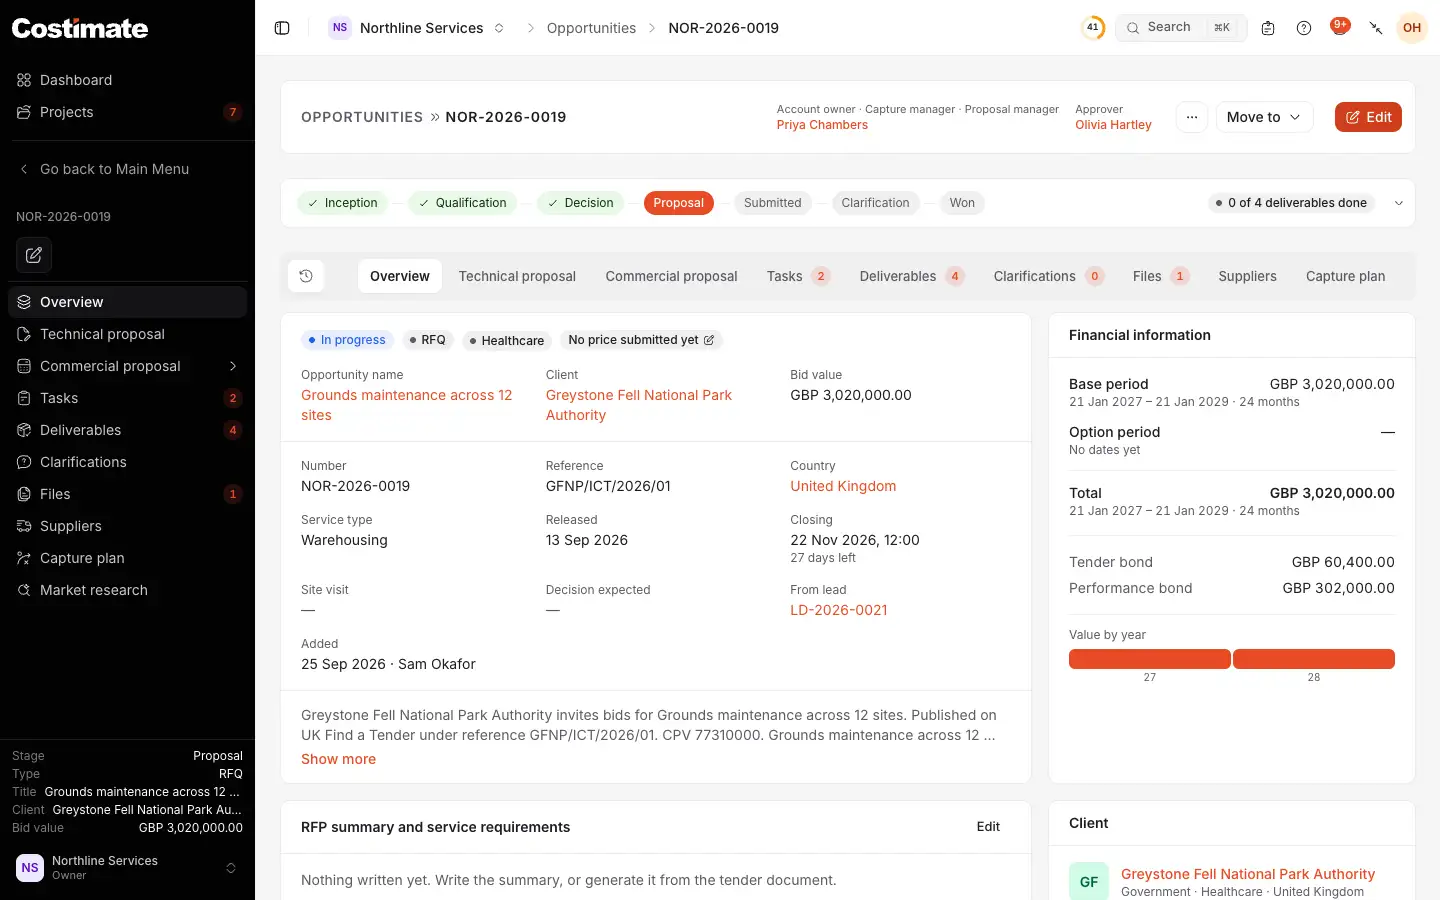Viewport: 1440px width, 900px height.
Task: Open the Capture plan tab
Action: click(1345, 276)
